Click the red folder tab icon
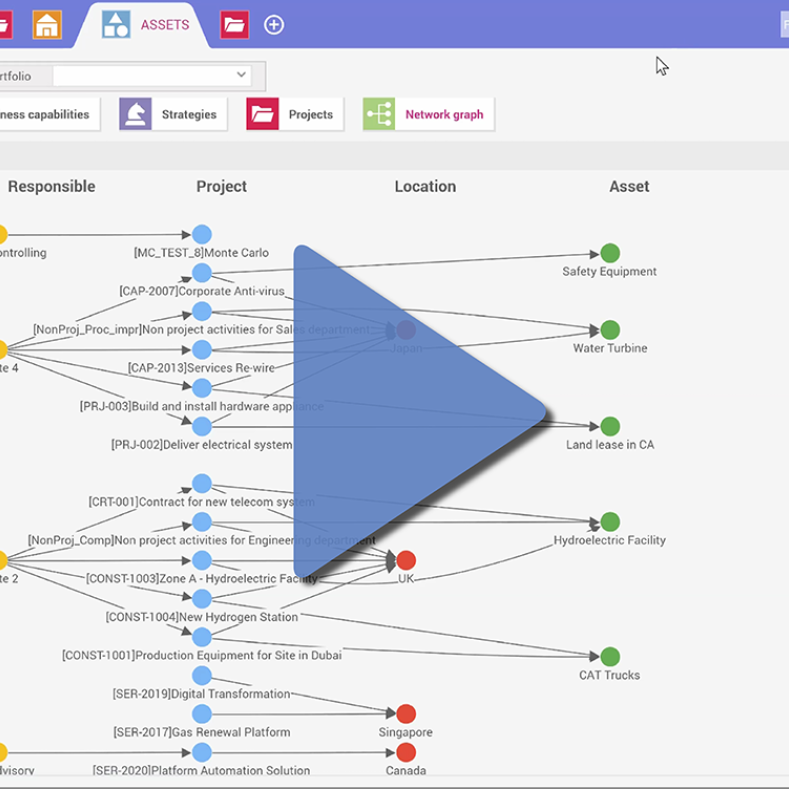This screenshot has width=789, height=789. [234, 24]
